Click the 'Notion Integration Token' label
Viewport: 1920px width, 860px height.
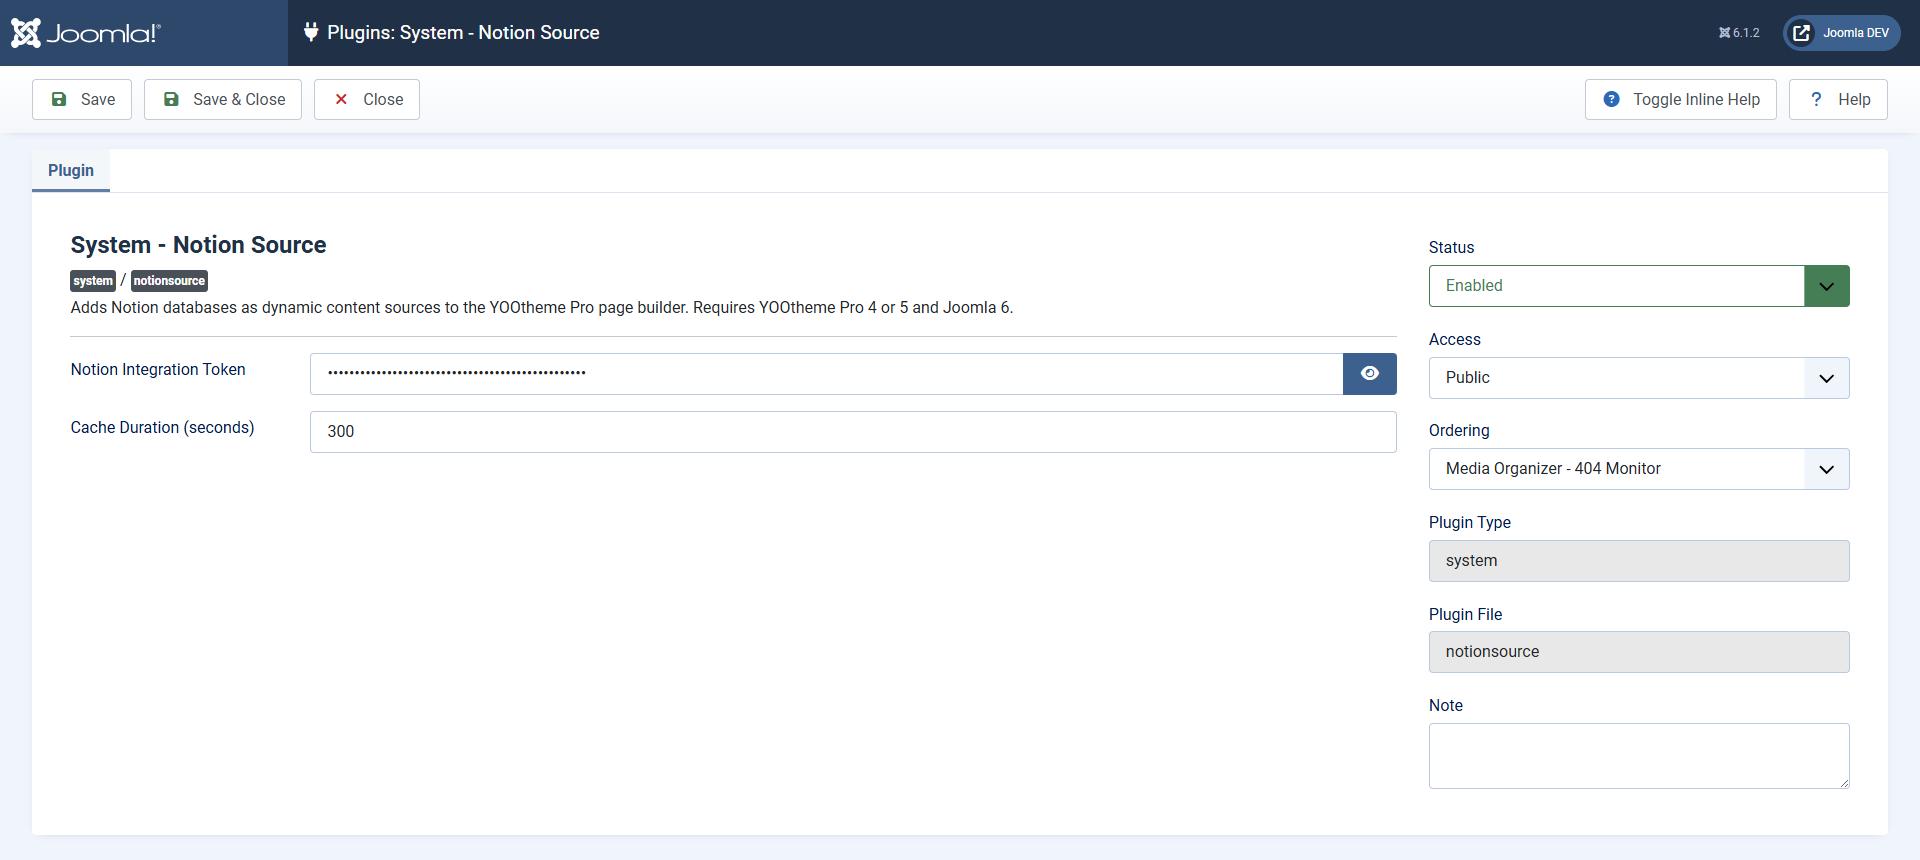click(x=158, y=370)
